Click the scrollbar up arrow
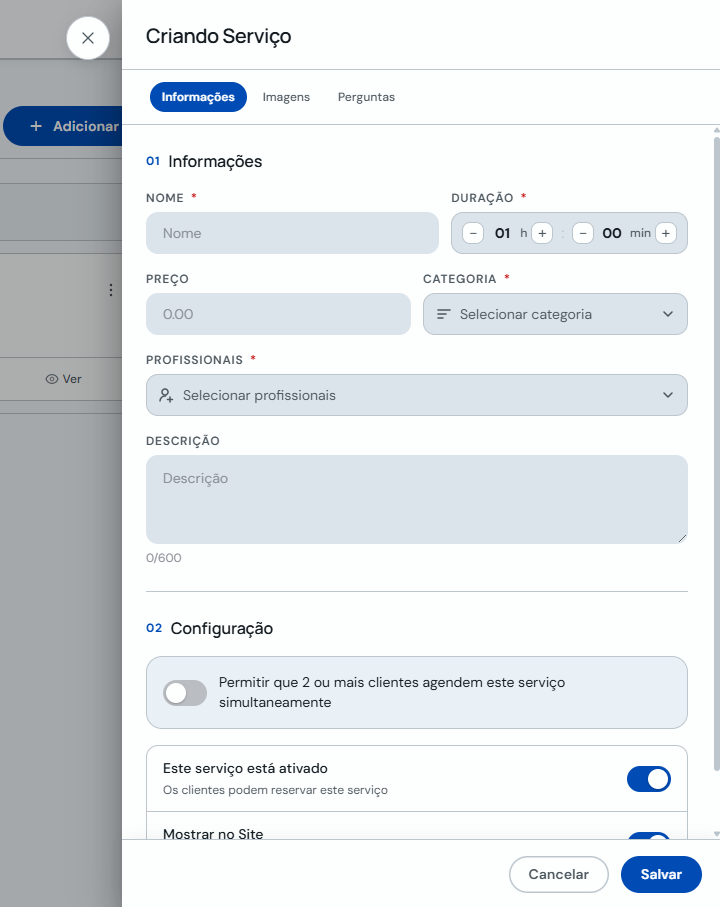720x907 pixels. (717, 130)
